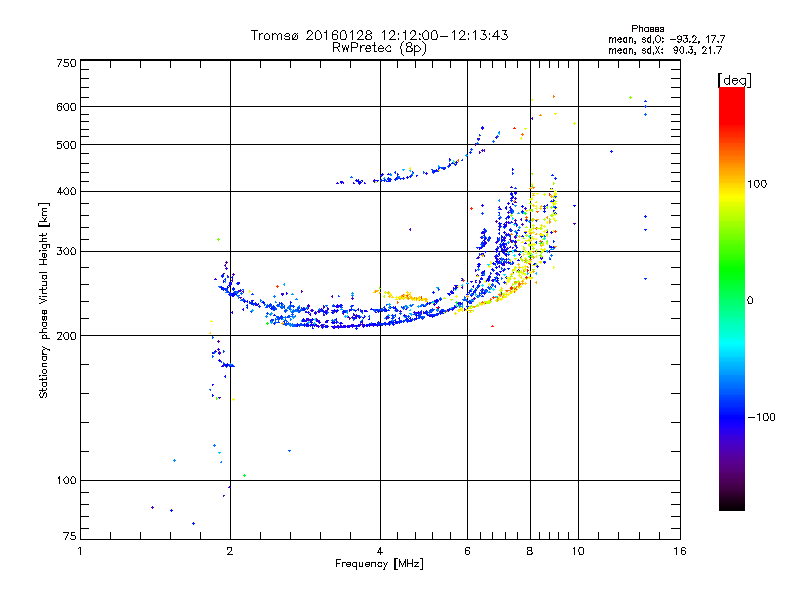The width and height of the screenshot is (800, 600).
Task: Click the colorbar label "-100"
Action: [x=761, y=417]
